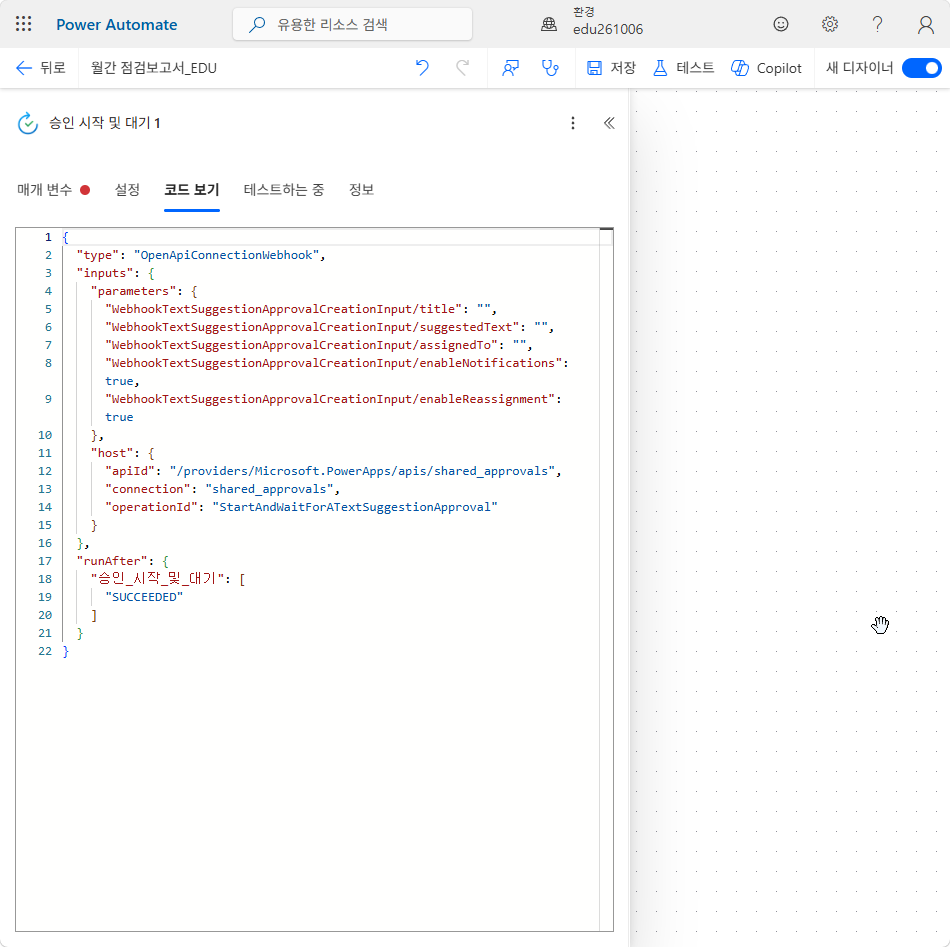Click the "StartAndWaitForATextSuggestionApproval" operationId value

pyautogui.click(x=355, y=507)
